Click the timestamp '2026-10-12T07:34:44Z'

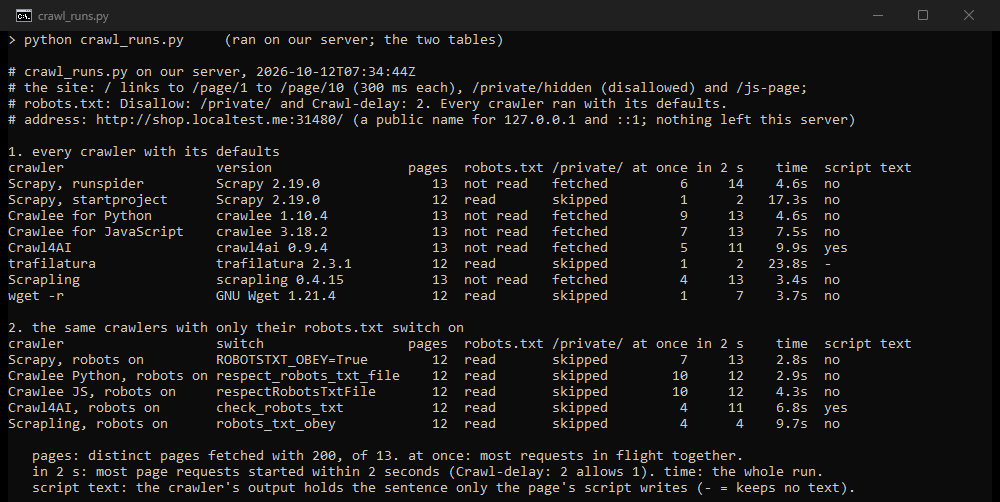(335, 71)
